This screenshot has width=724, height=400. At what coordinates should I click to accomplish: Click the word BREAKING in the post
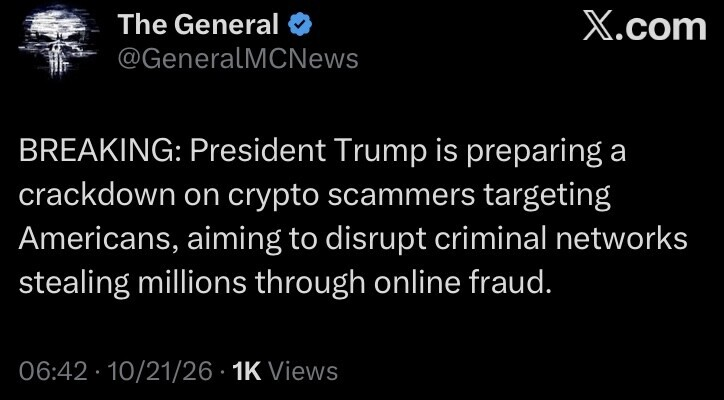(97, 152)
